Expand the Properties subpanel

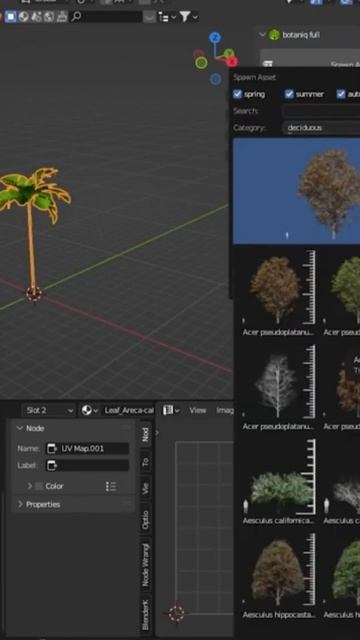click(x=20, y=504)
